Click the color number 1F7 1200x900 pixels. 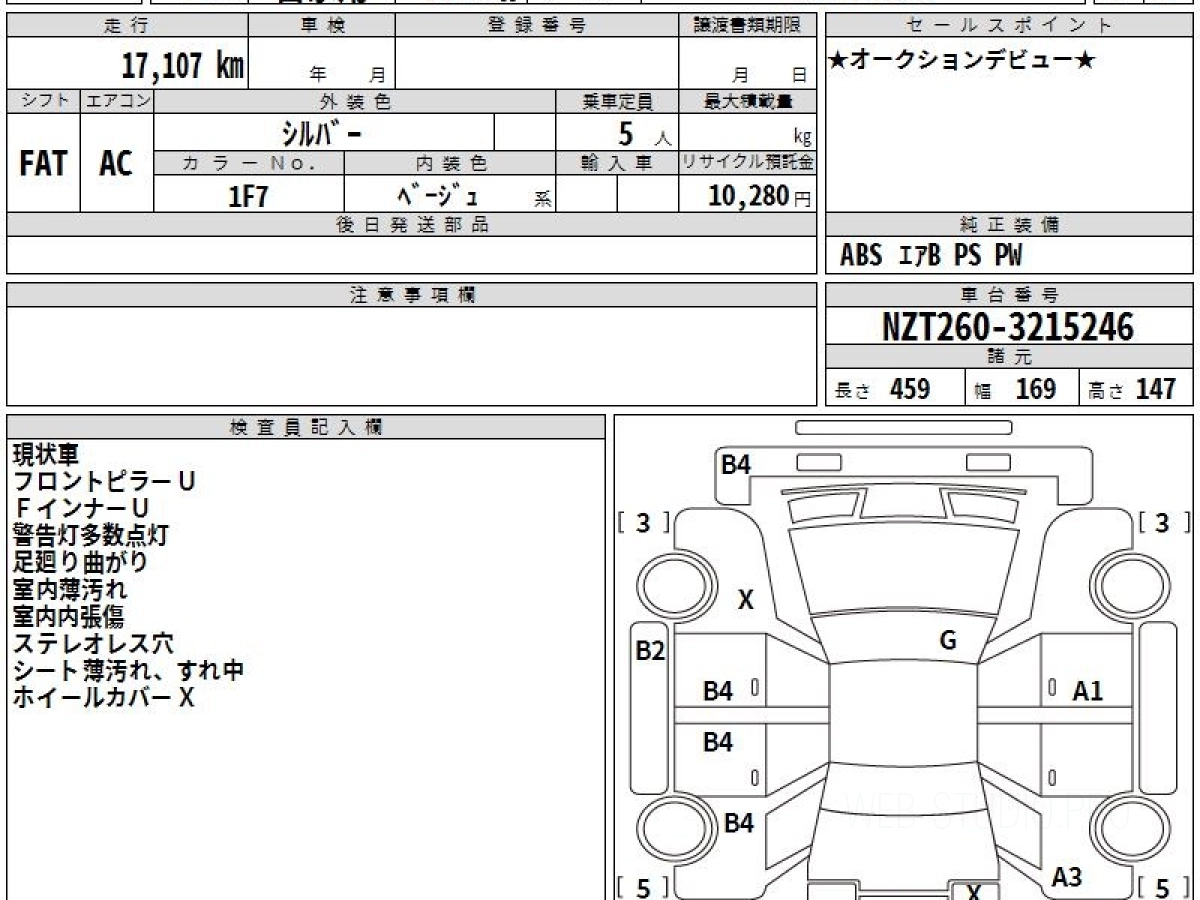pos(248,196)
